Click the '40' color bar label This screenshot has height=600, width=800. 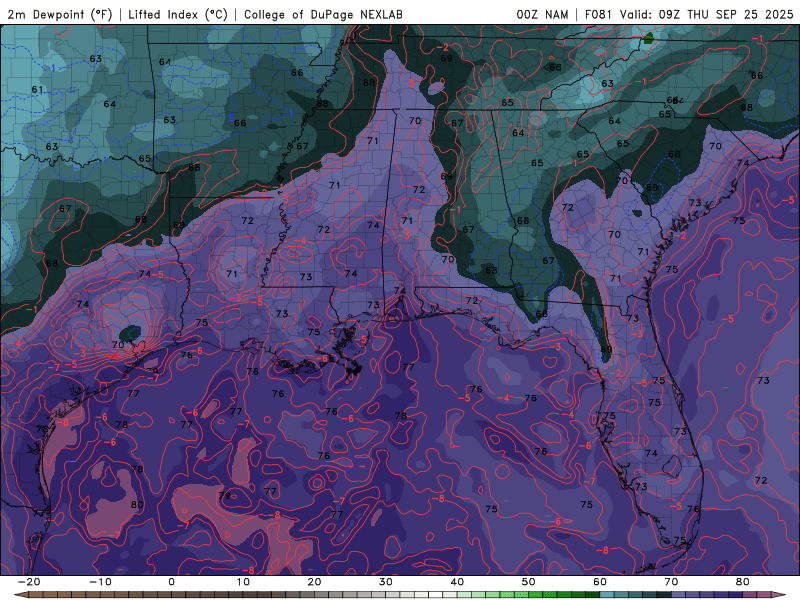pyautogui.click(x=457, y=582)
